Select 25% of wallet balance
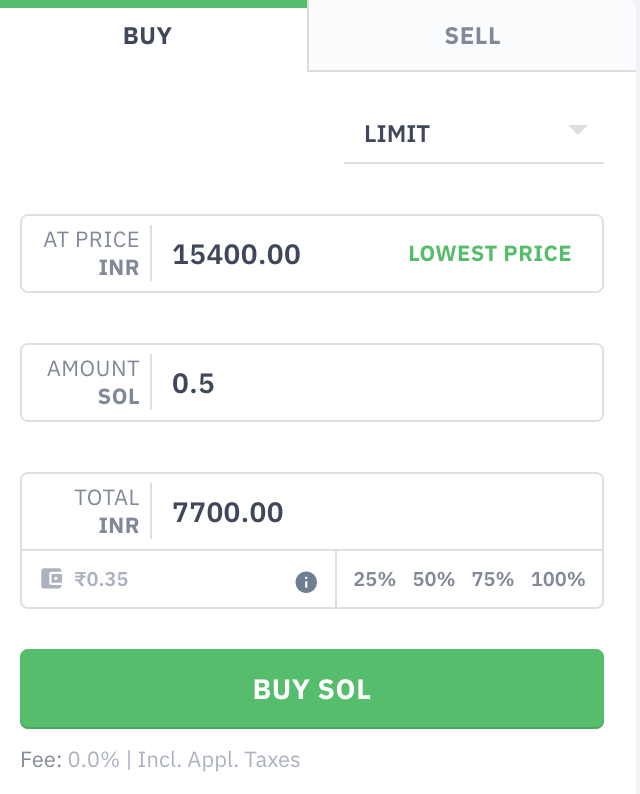The height and width of the screenshot is (794, 640). (x=375, y=579)
